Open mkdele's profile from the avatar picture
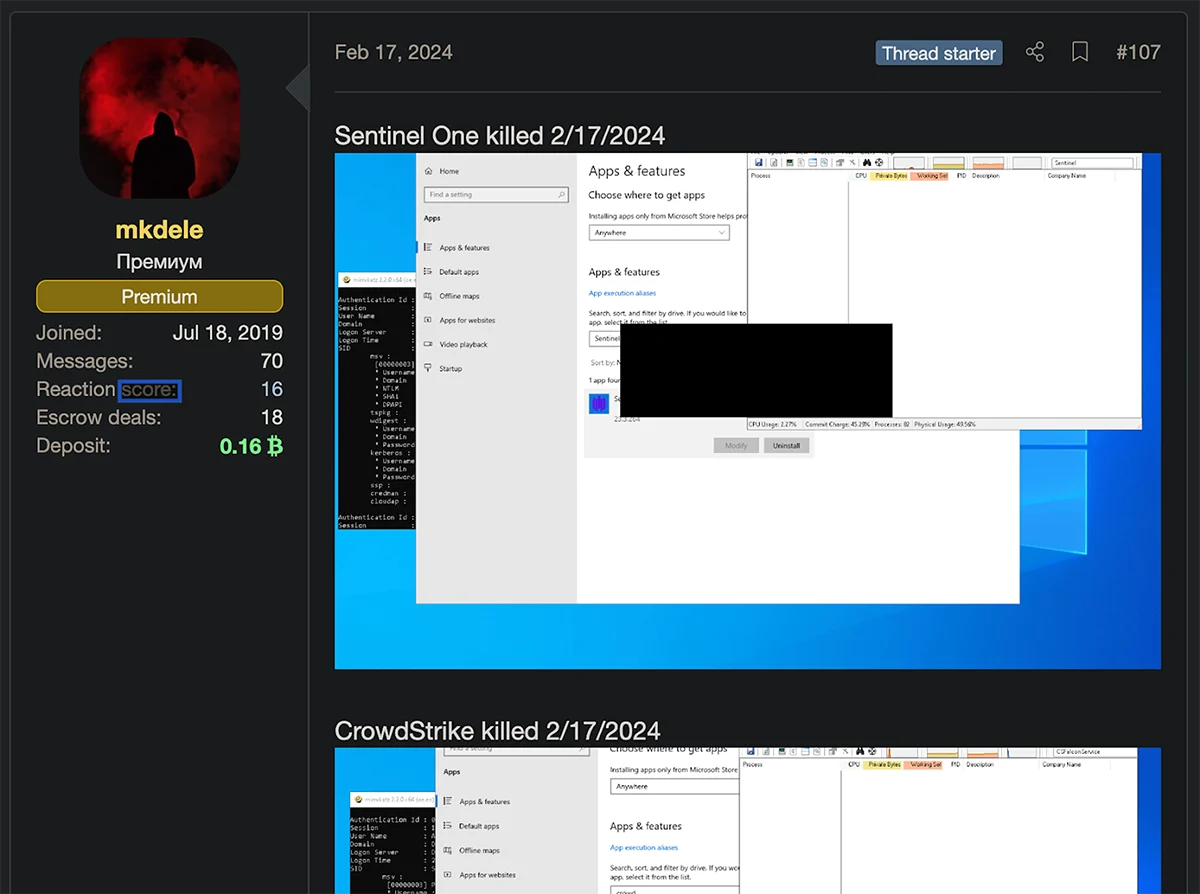The height and width of the screenshot is (894, 1200). click(159, 118)
